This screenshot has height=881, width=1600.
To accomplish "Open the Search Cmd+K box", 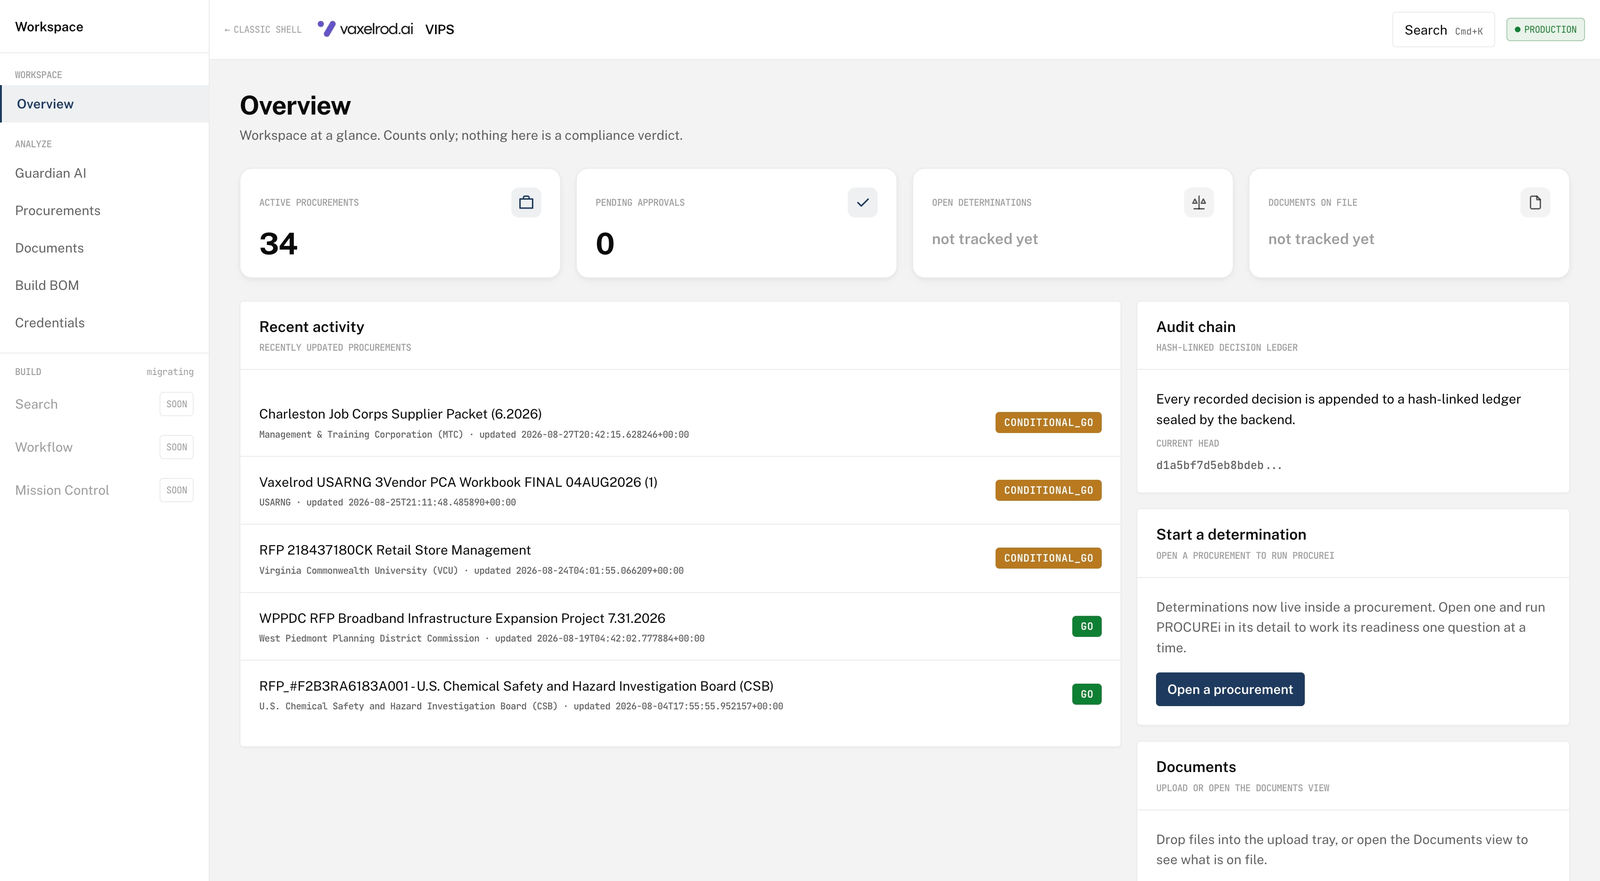I will [x=1443, y=30].
